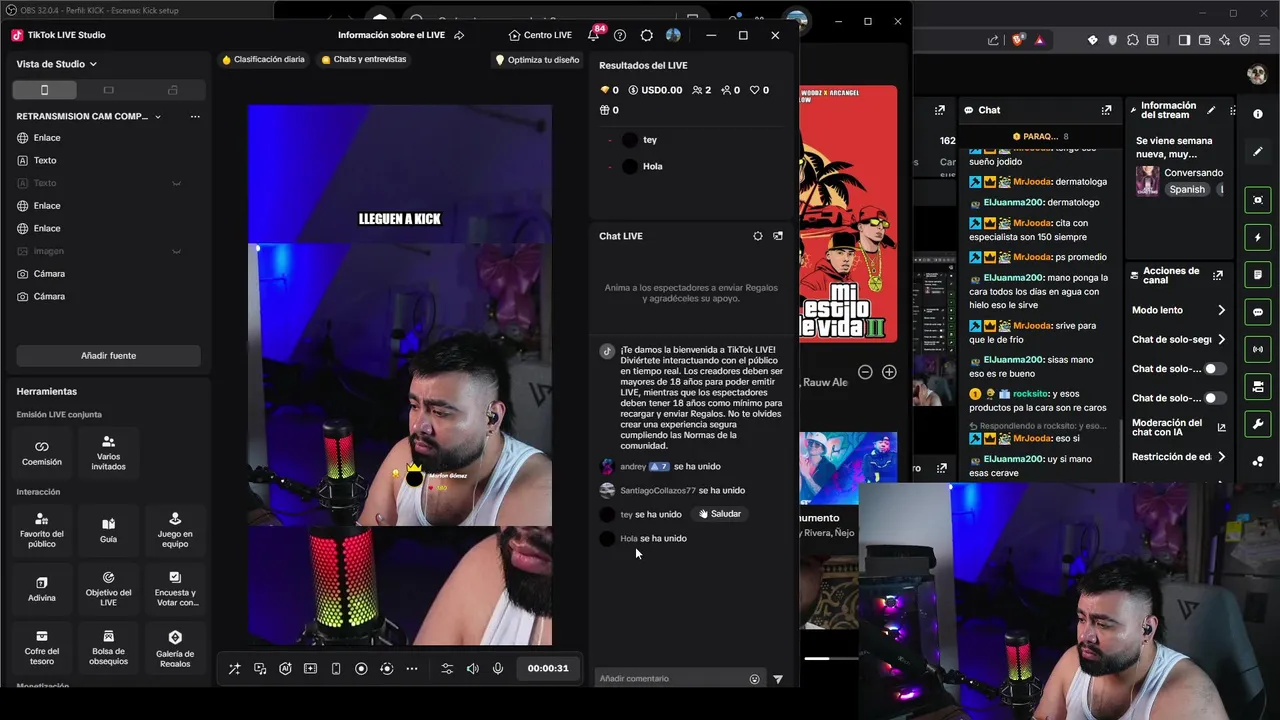Open the profile avatar in TikTok Studio
Image resolution: width=1280 pixels, height=720 pixels.
673,35
